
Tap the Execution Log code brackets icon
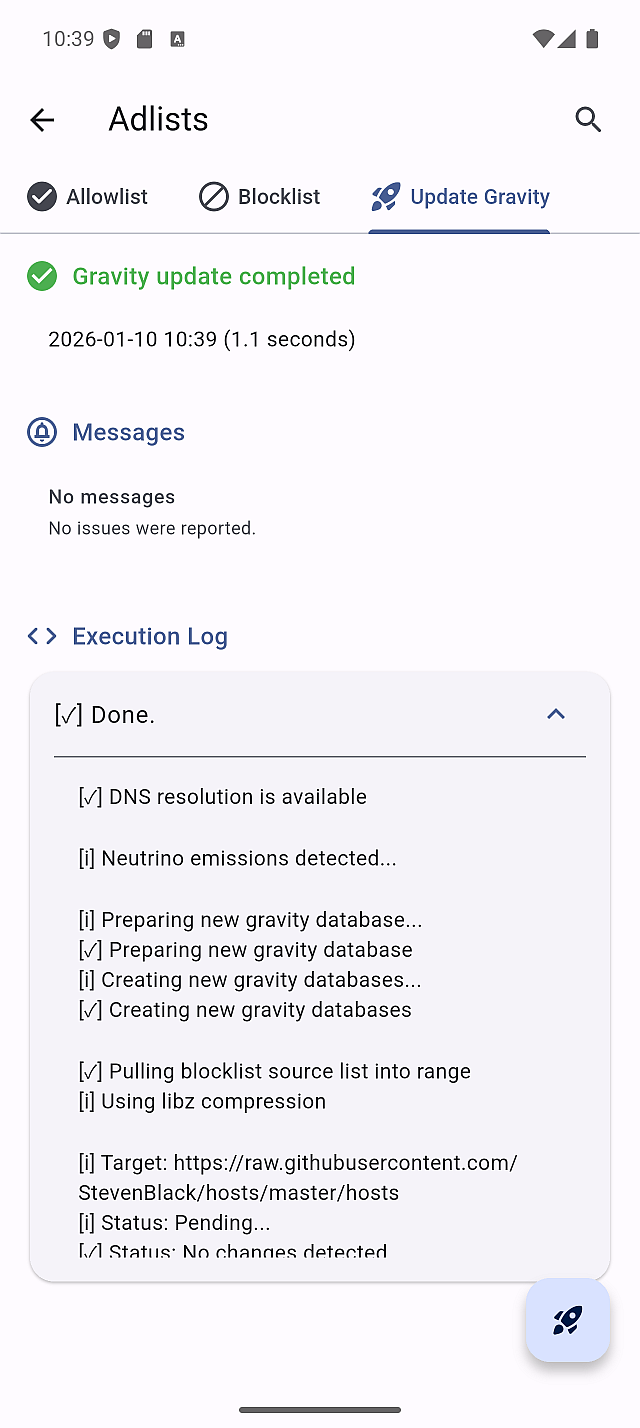pyautogui.click(x=42, y=636)
